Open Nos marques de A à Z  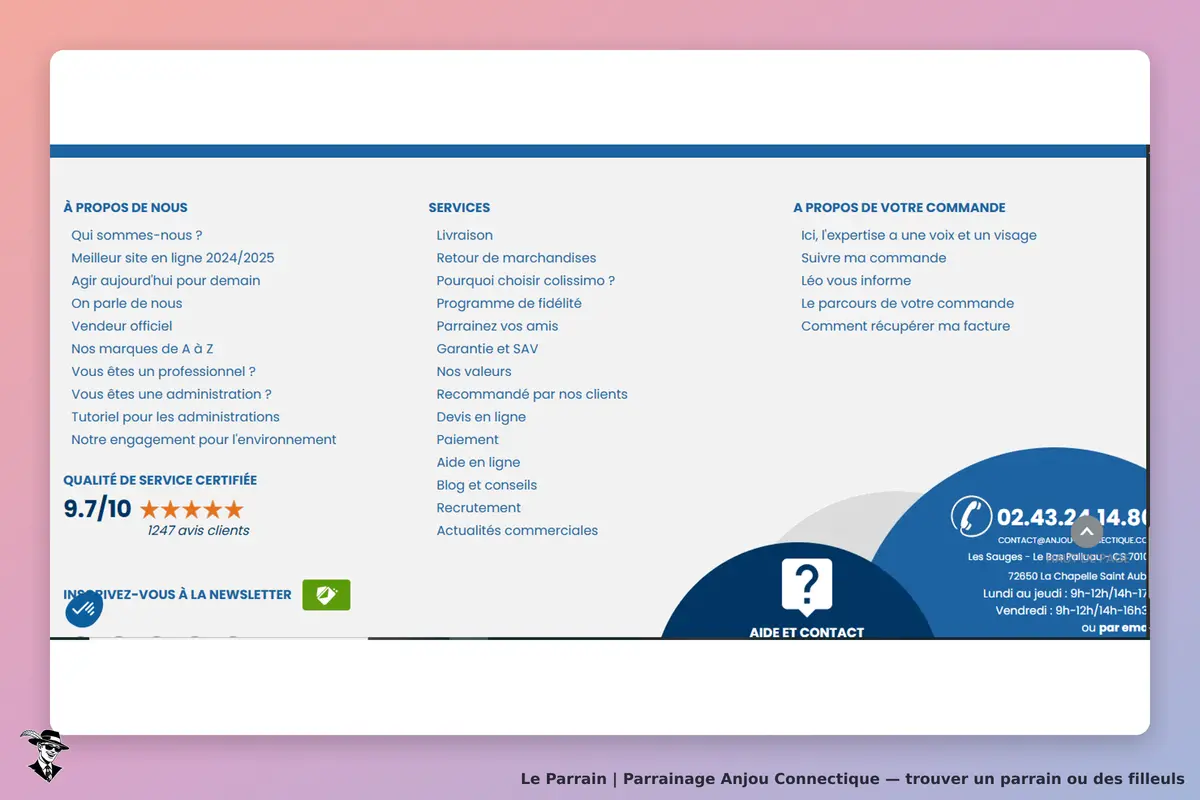point(142,349)
